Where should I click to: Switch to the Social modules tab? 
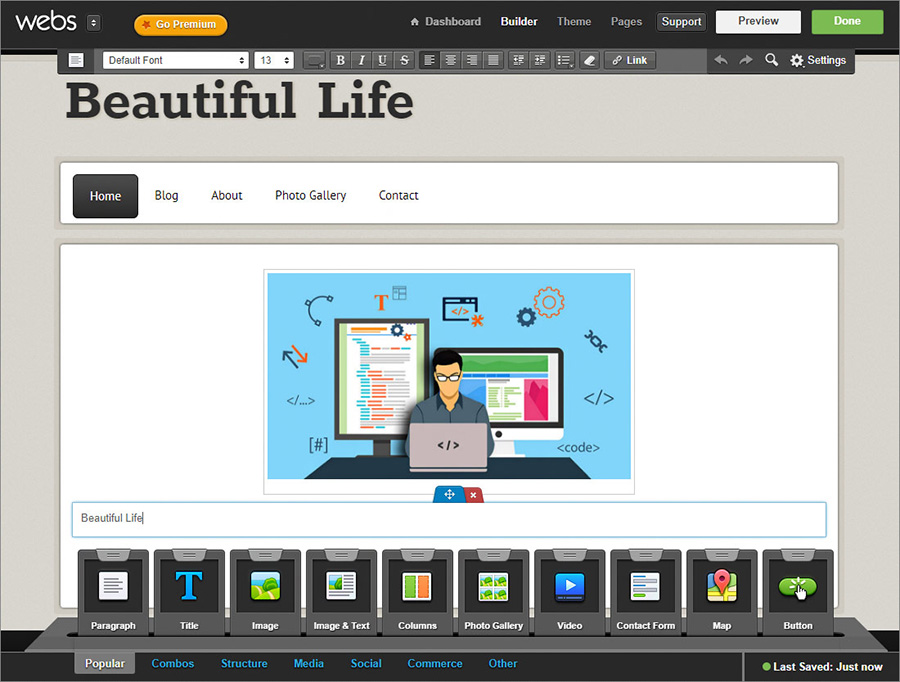(x=366, y=663)
